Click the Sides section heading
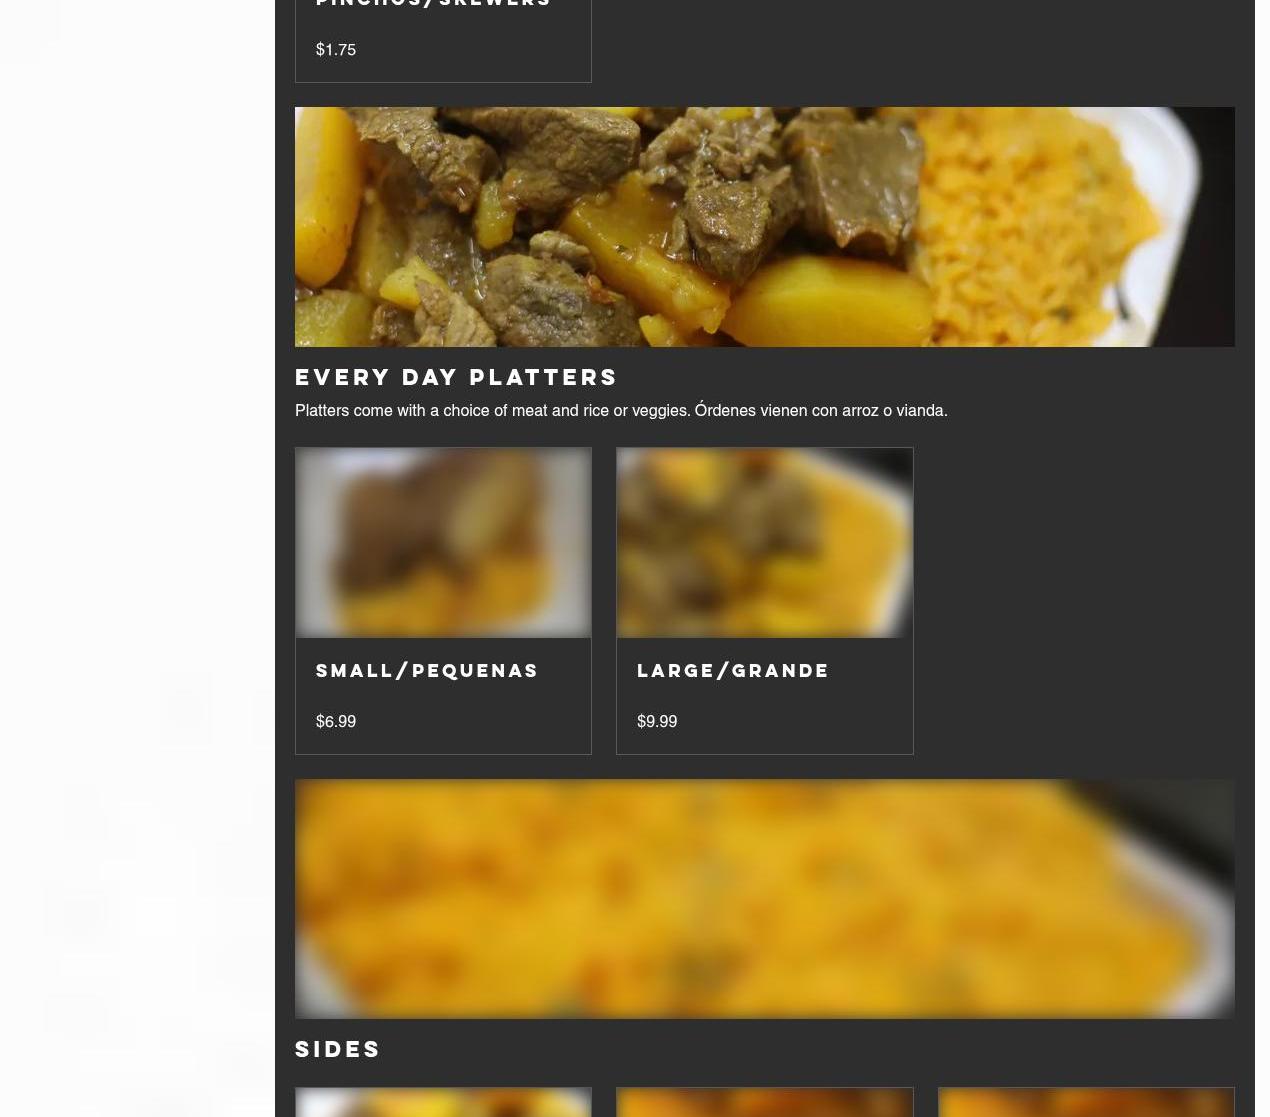Image resolution: width=1270 pixels, height=1117 pixels. 338,1049
